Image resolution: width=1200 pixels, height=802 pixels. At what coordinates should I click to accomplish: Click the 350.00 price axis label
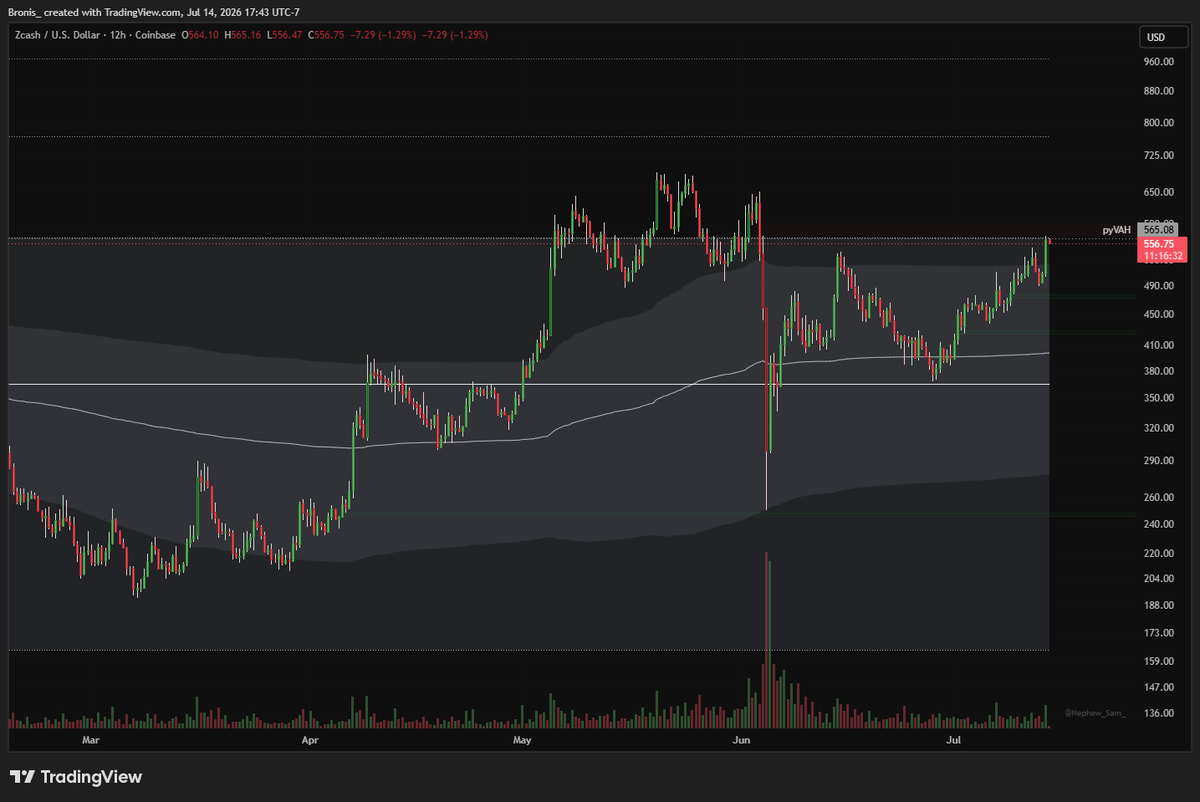click(x=1158, y=398)
